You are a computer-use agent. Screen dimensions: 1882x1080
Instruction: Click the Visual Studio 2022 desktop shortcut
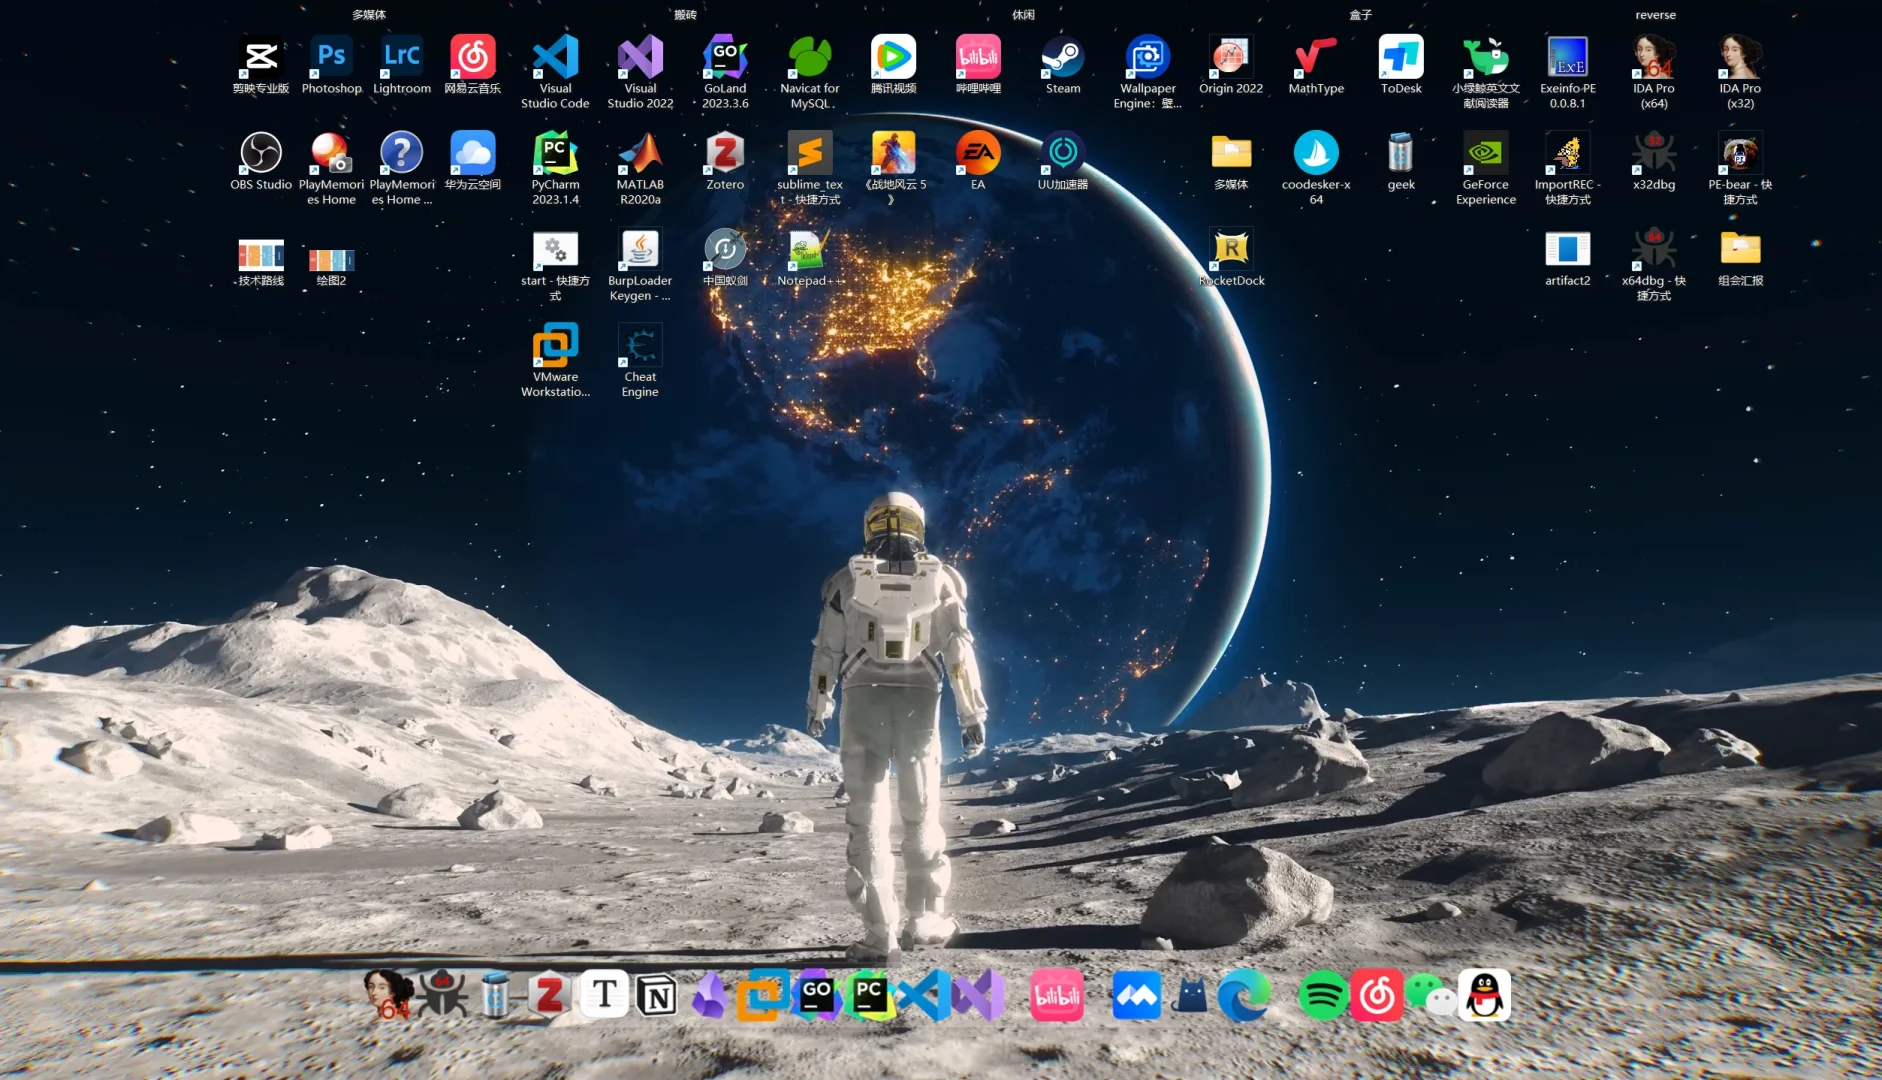point(640,72)
